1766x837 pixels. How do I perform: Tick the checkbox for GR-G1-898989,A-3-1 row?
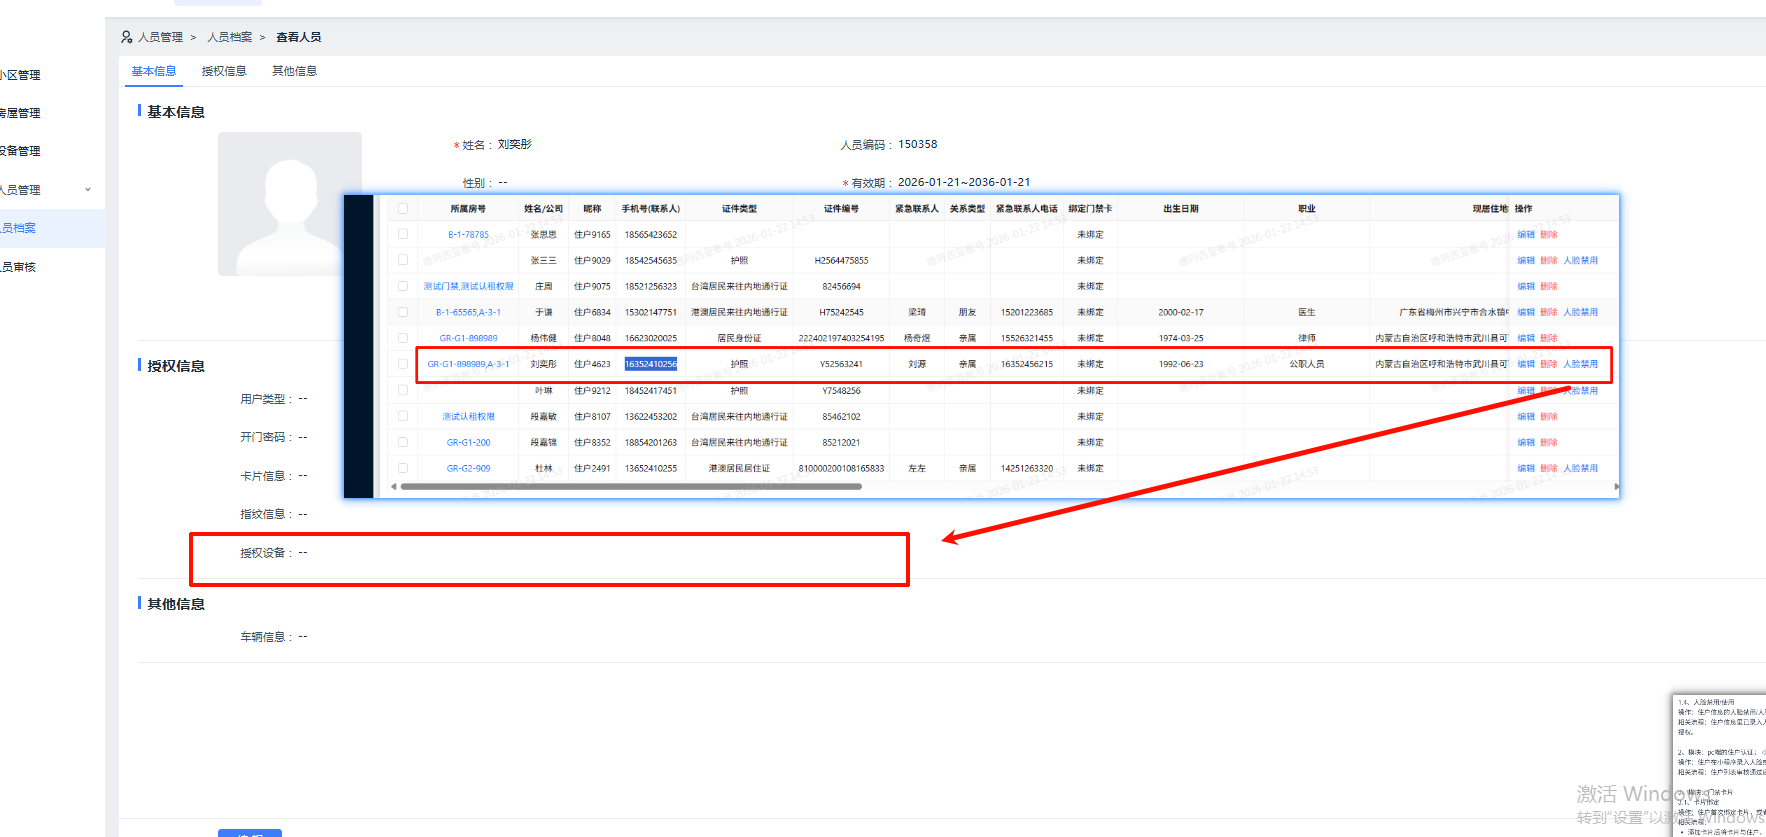403,364
